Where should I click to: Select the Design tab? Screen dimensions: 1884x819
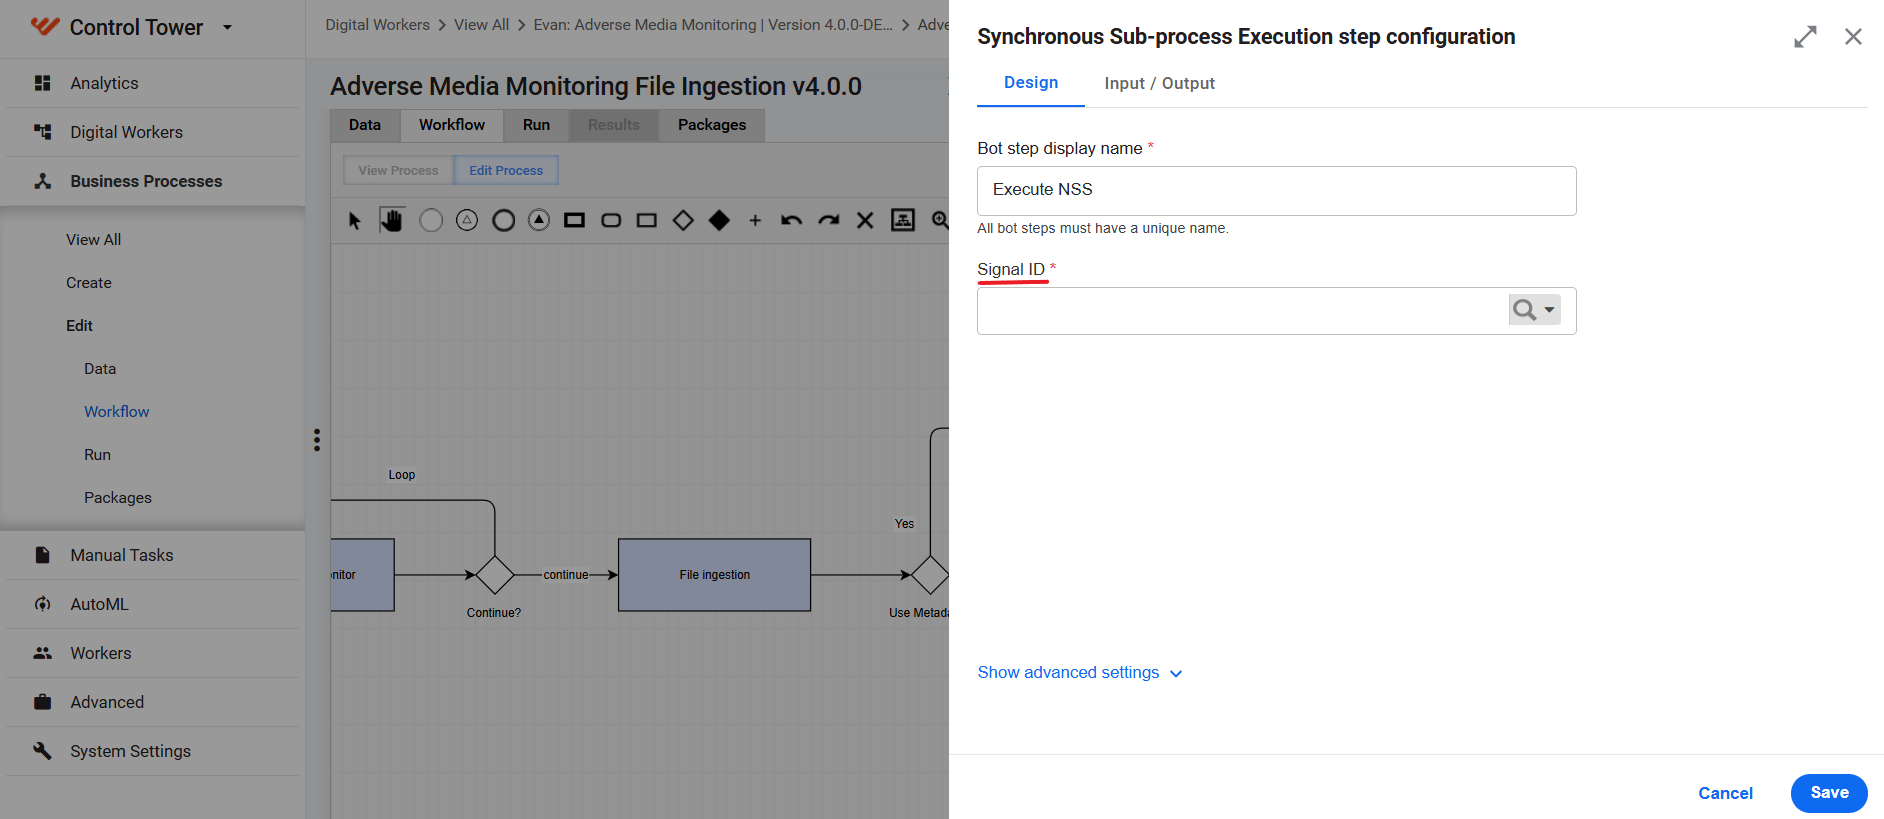(1031, 83)
